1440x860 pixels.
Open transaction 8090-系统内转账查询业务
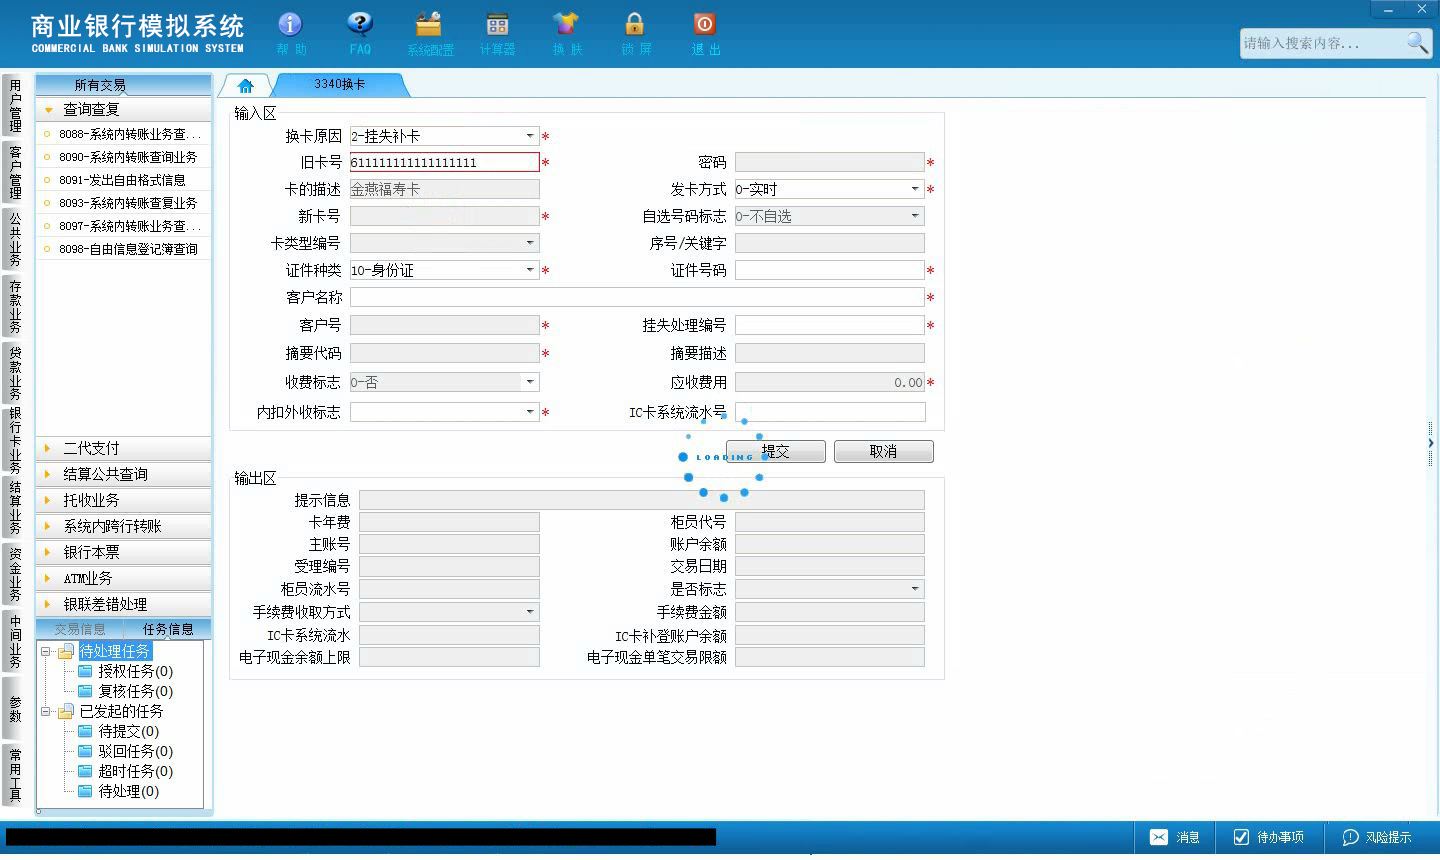(x=124, y=157)
